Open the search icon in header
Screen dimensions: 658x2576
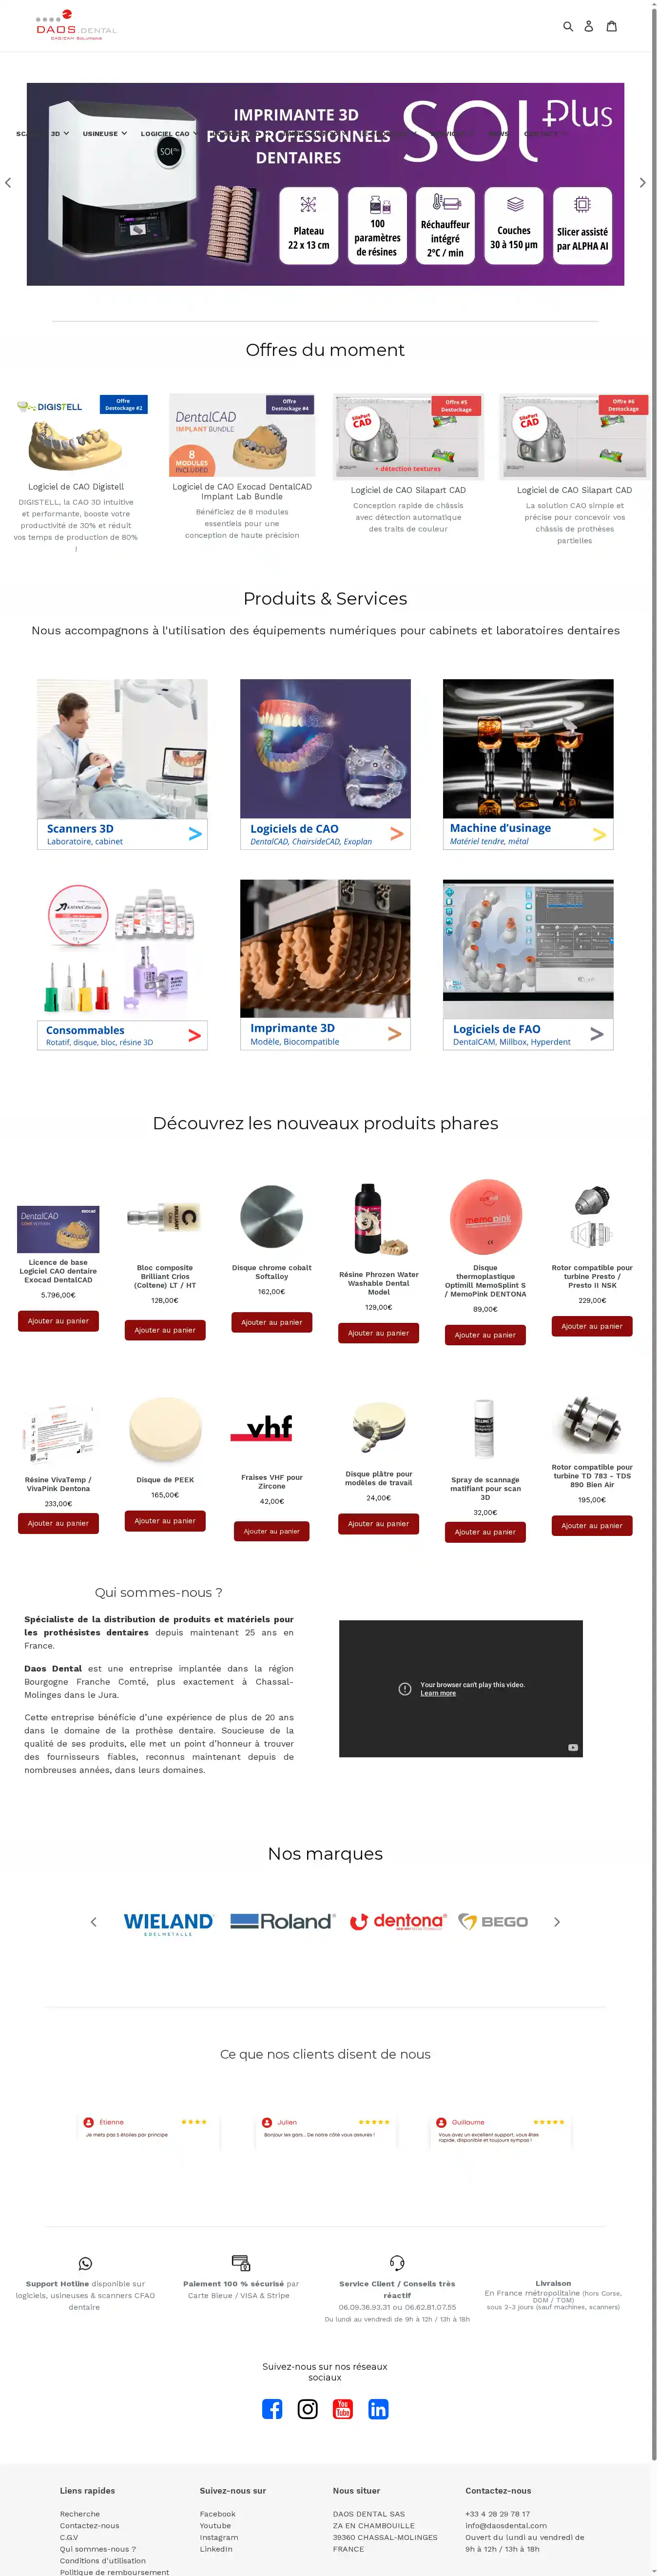click(x=568, y=27)
